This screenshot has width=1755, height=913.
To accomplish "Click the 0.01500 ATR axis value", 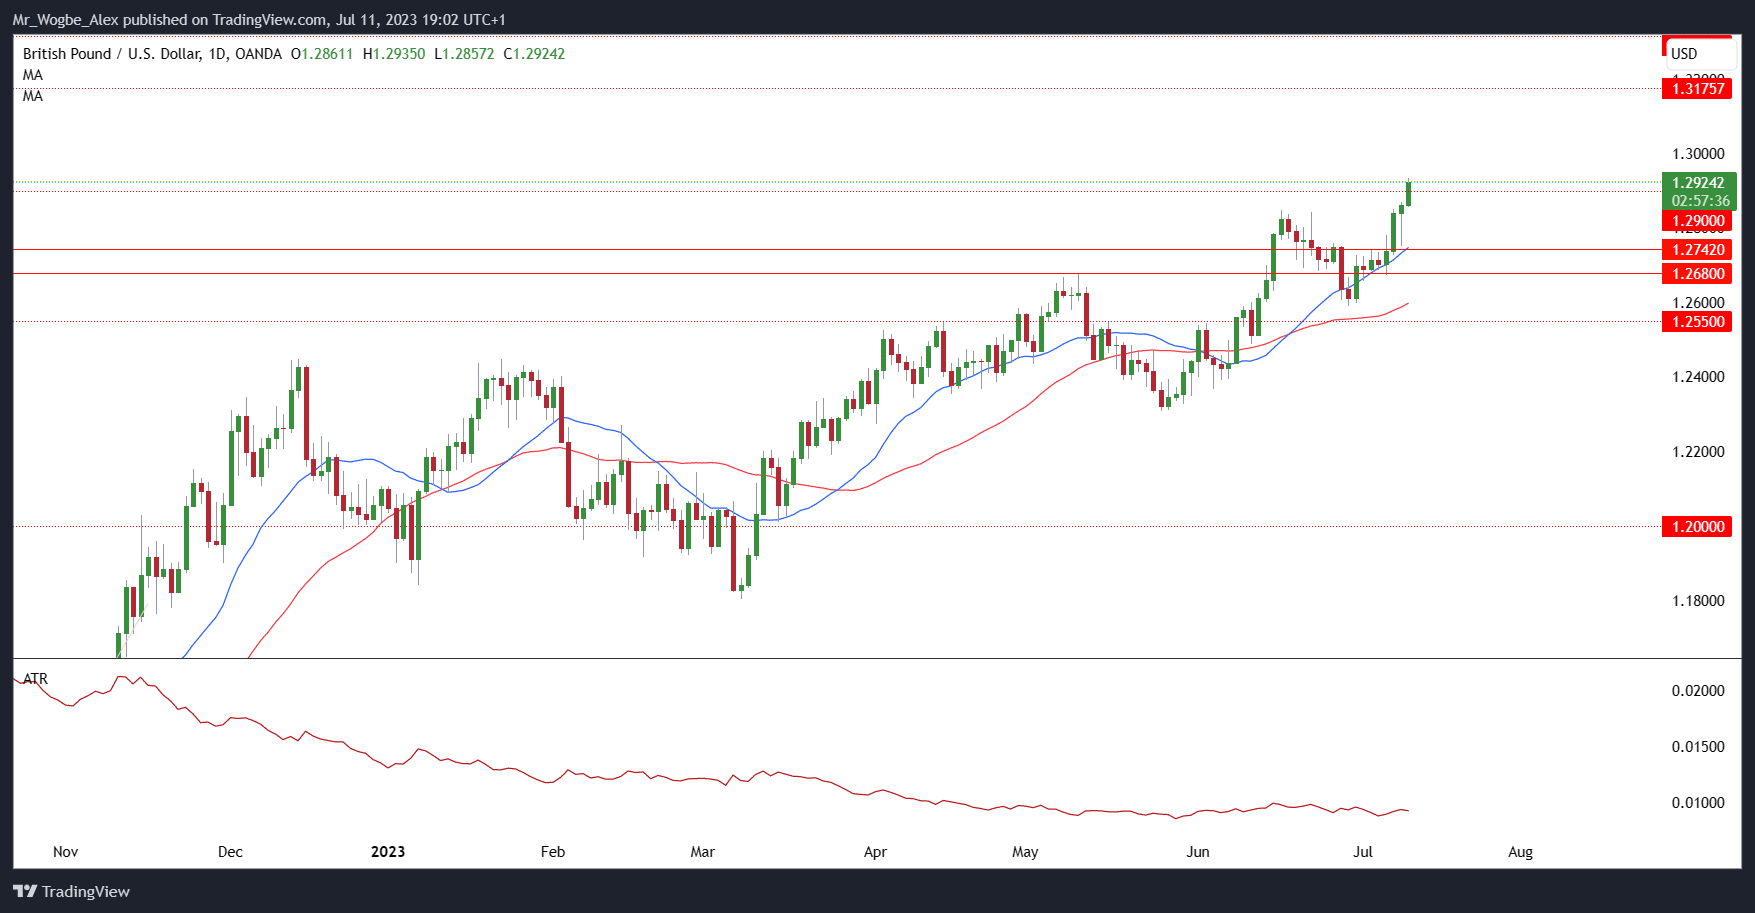I will (1698, 747).
